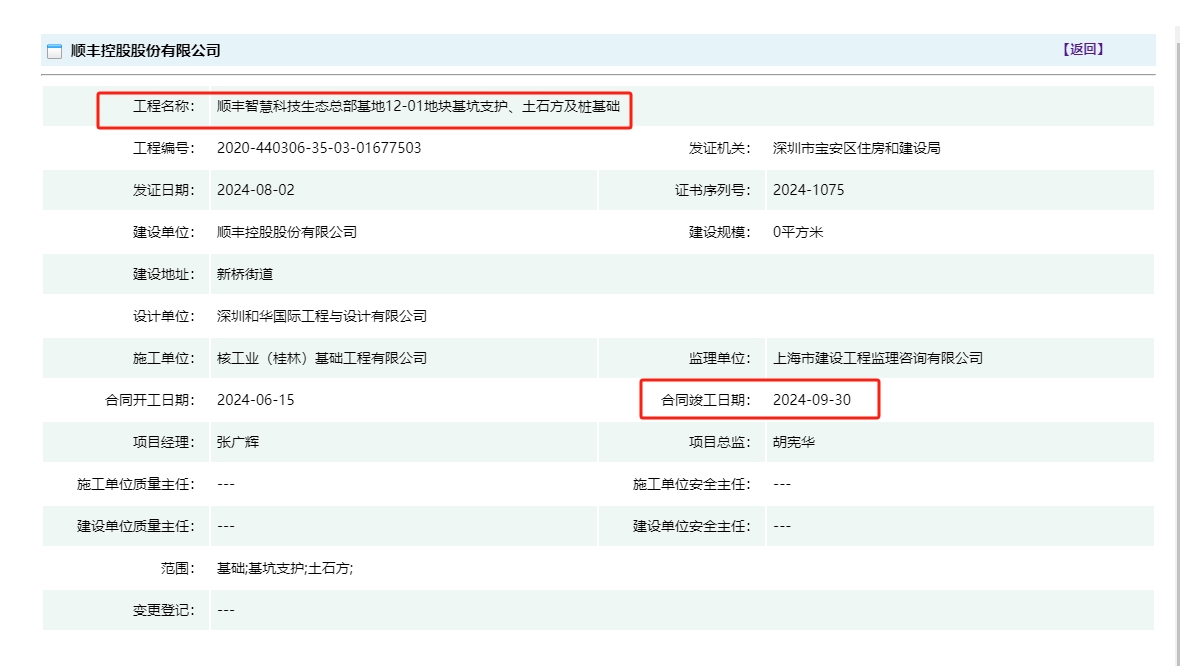This screenshot has width=1180, height=666.
Task: Click the 顺丰控股股份有限公司 header title
Action: (x=145, y=50)
